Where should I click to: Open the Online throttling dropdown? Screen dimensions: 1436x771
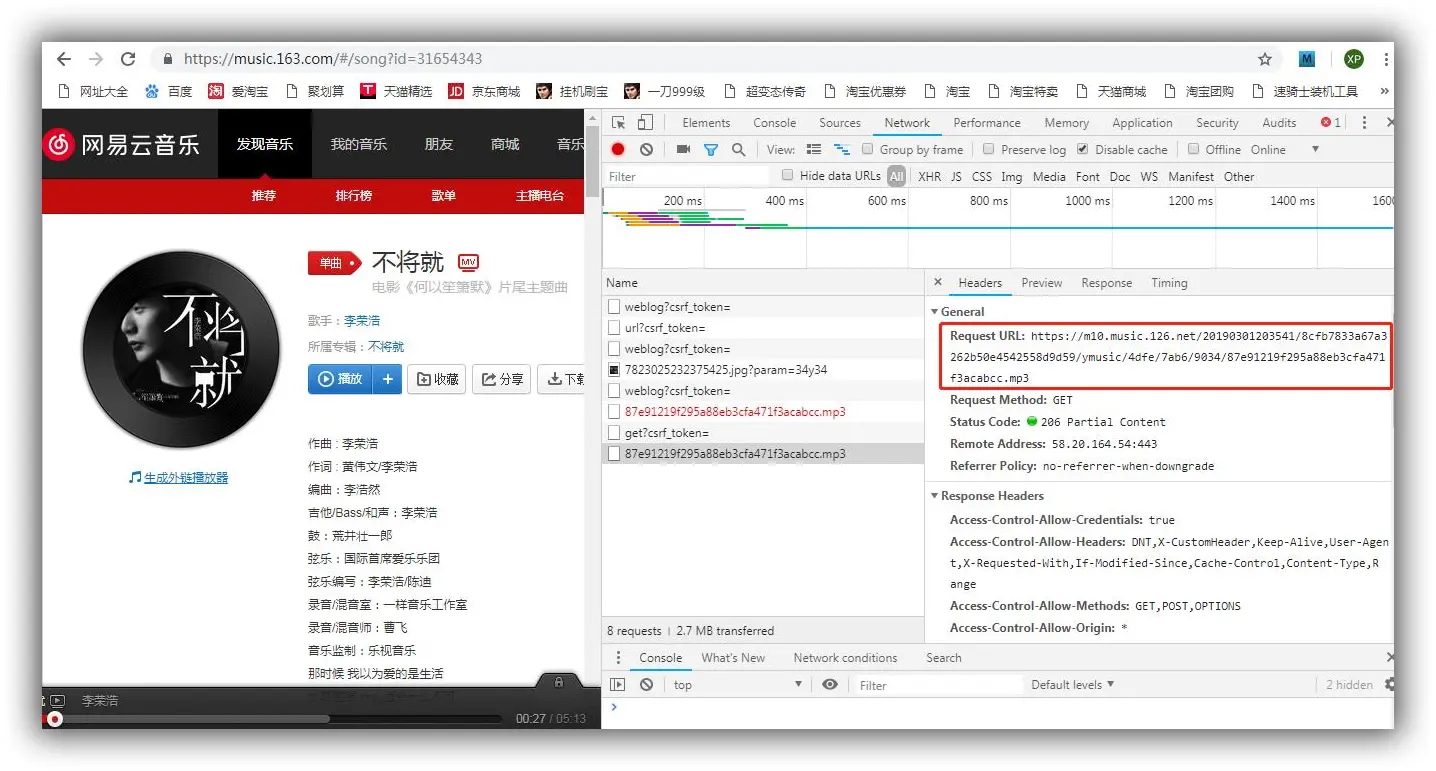1285,149
